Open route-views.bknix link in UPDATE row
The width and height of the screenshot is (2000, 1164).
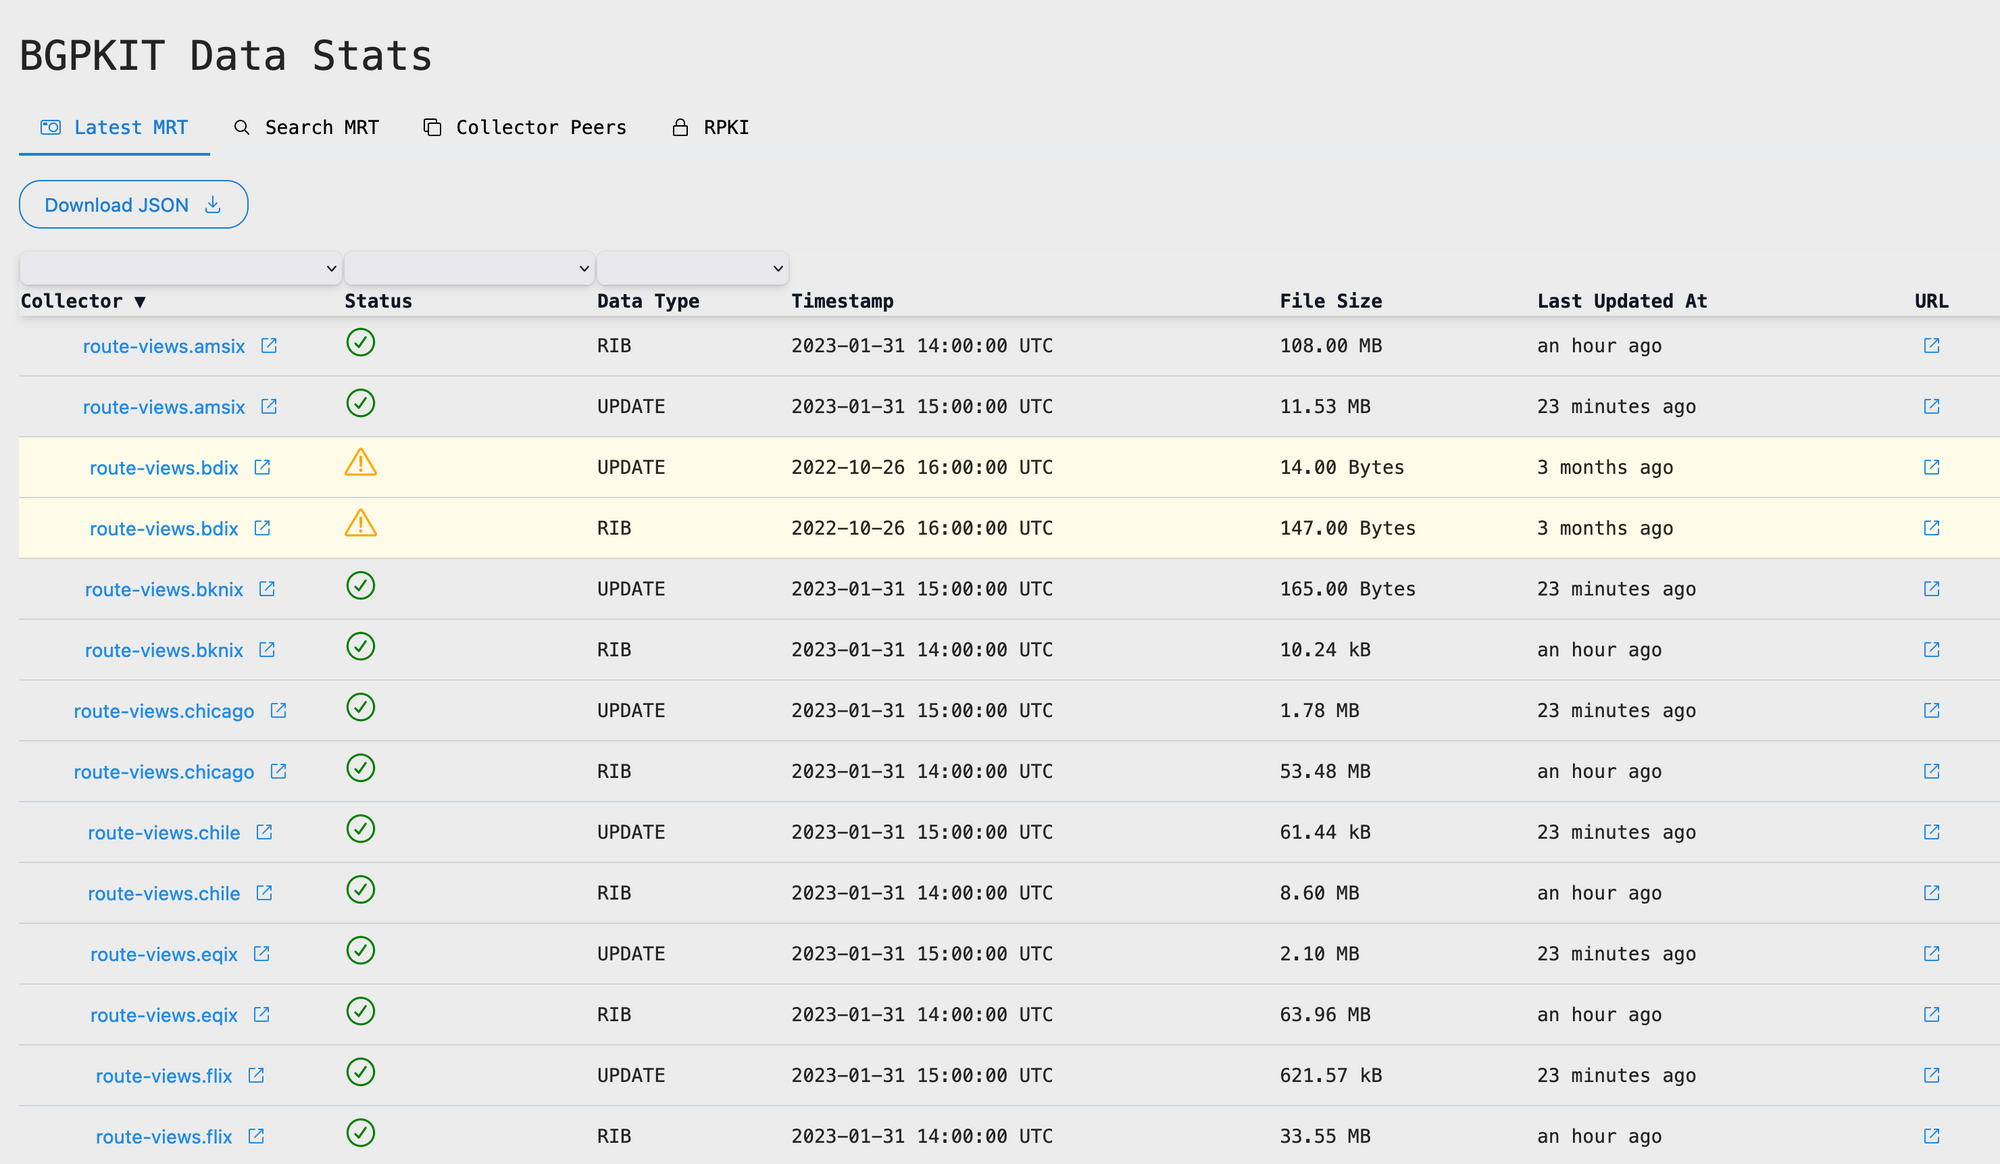[x=164, y=589]
